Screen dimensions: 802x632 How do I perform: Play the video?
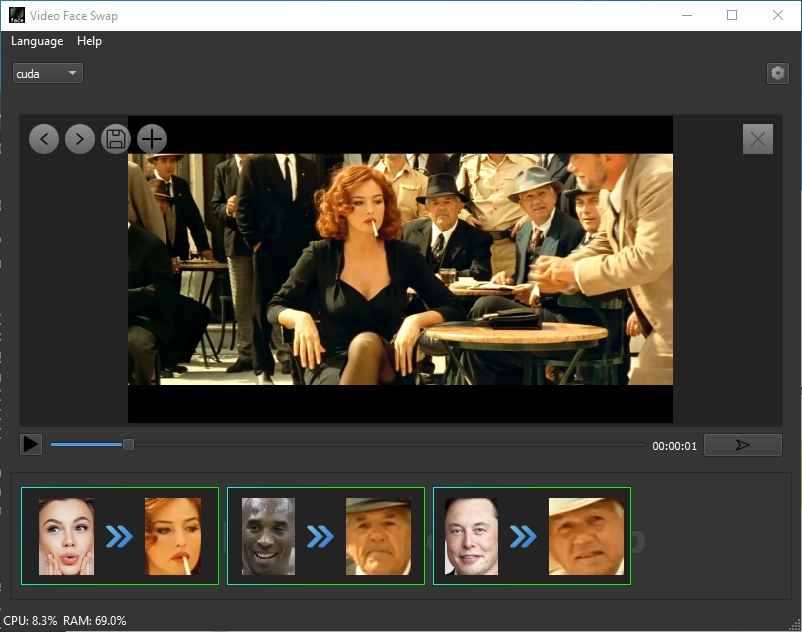pos(30,444)
